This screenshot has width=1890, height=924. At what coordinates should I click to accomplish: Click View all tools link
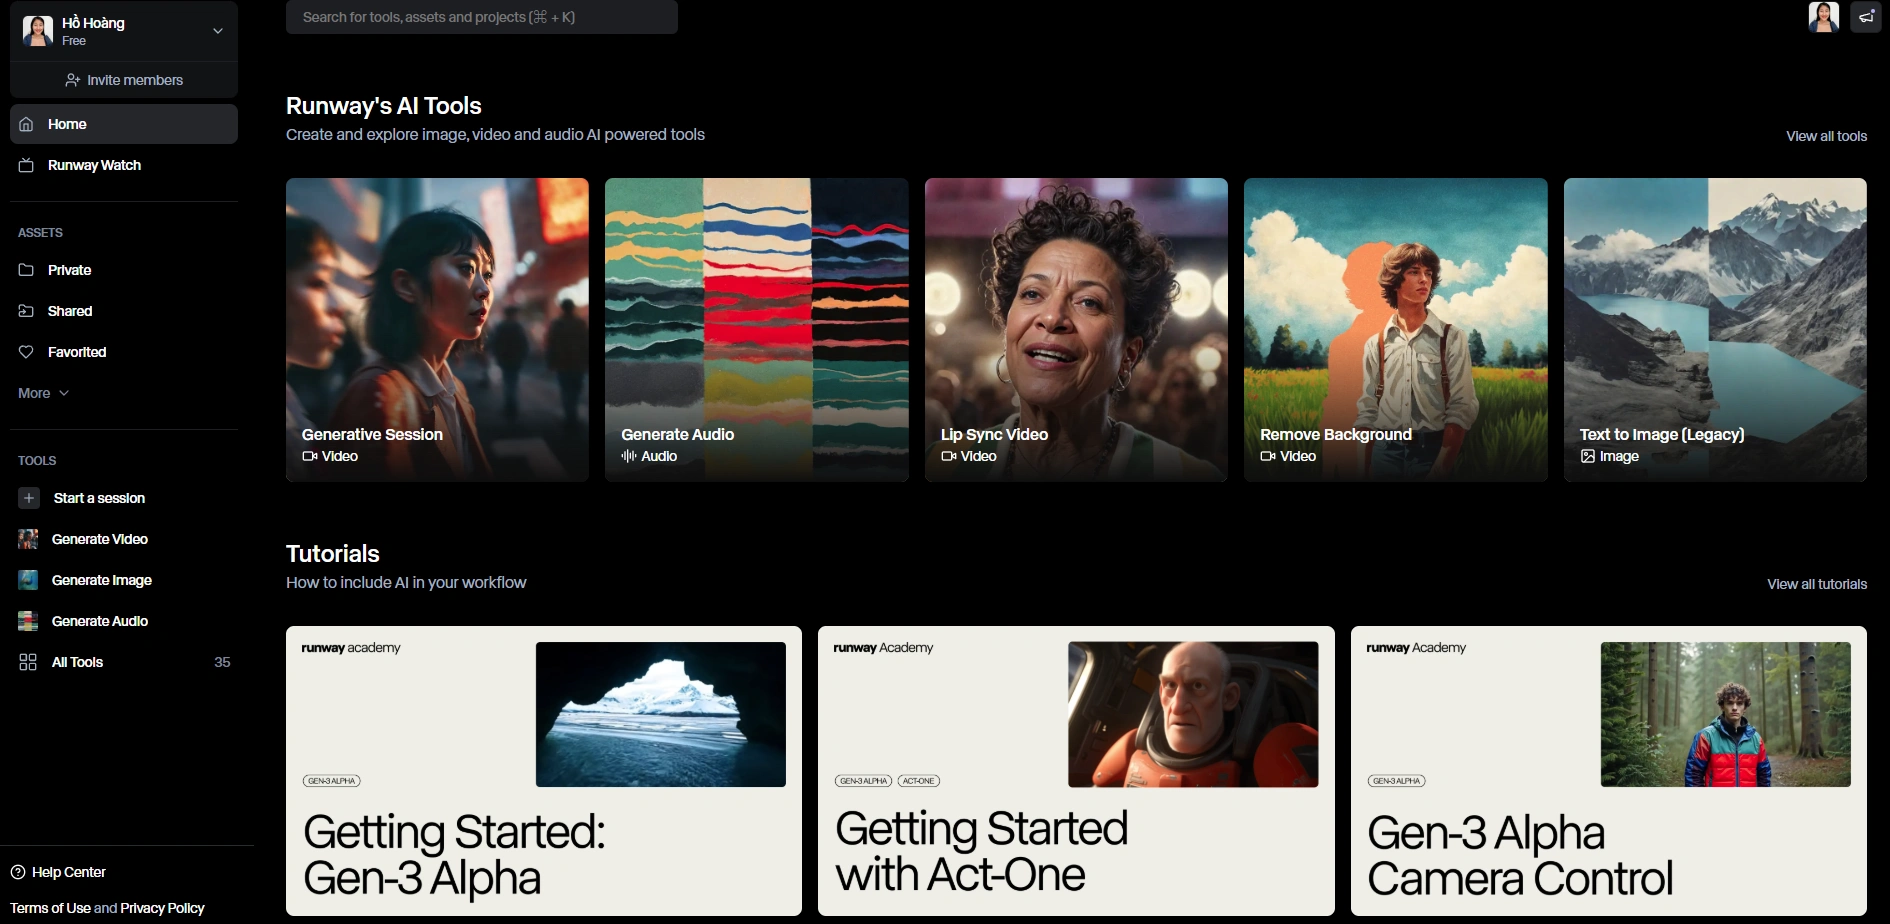tap(1826, 136)
